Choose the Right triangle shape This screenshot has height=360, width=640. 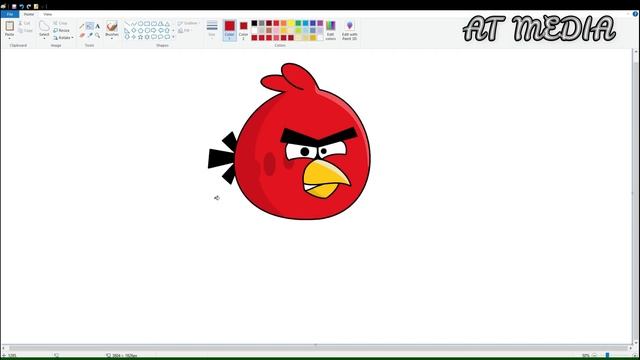click(127, 30)
